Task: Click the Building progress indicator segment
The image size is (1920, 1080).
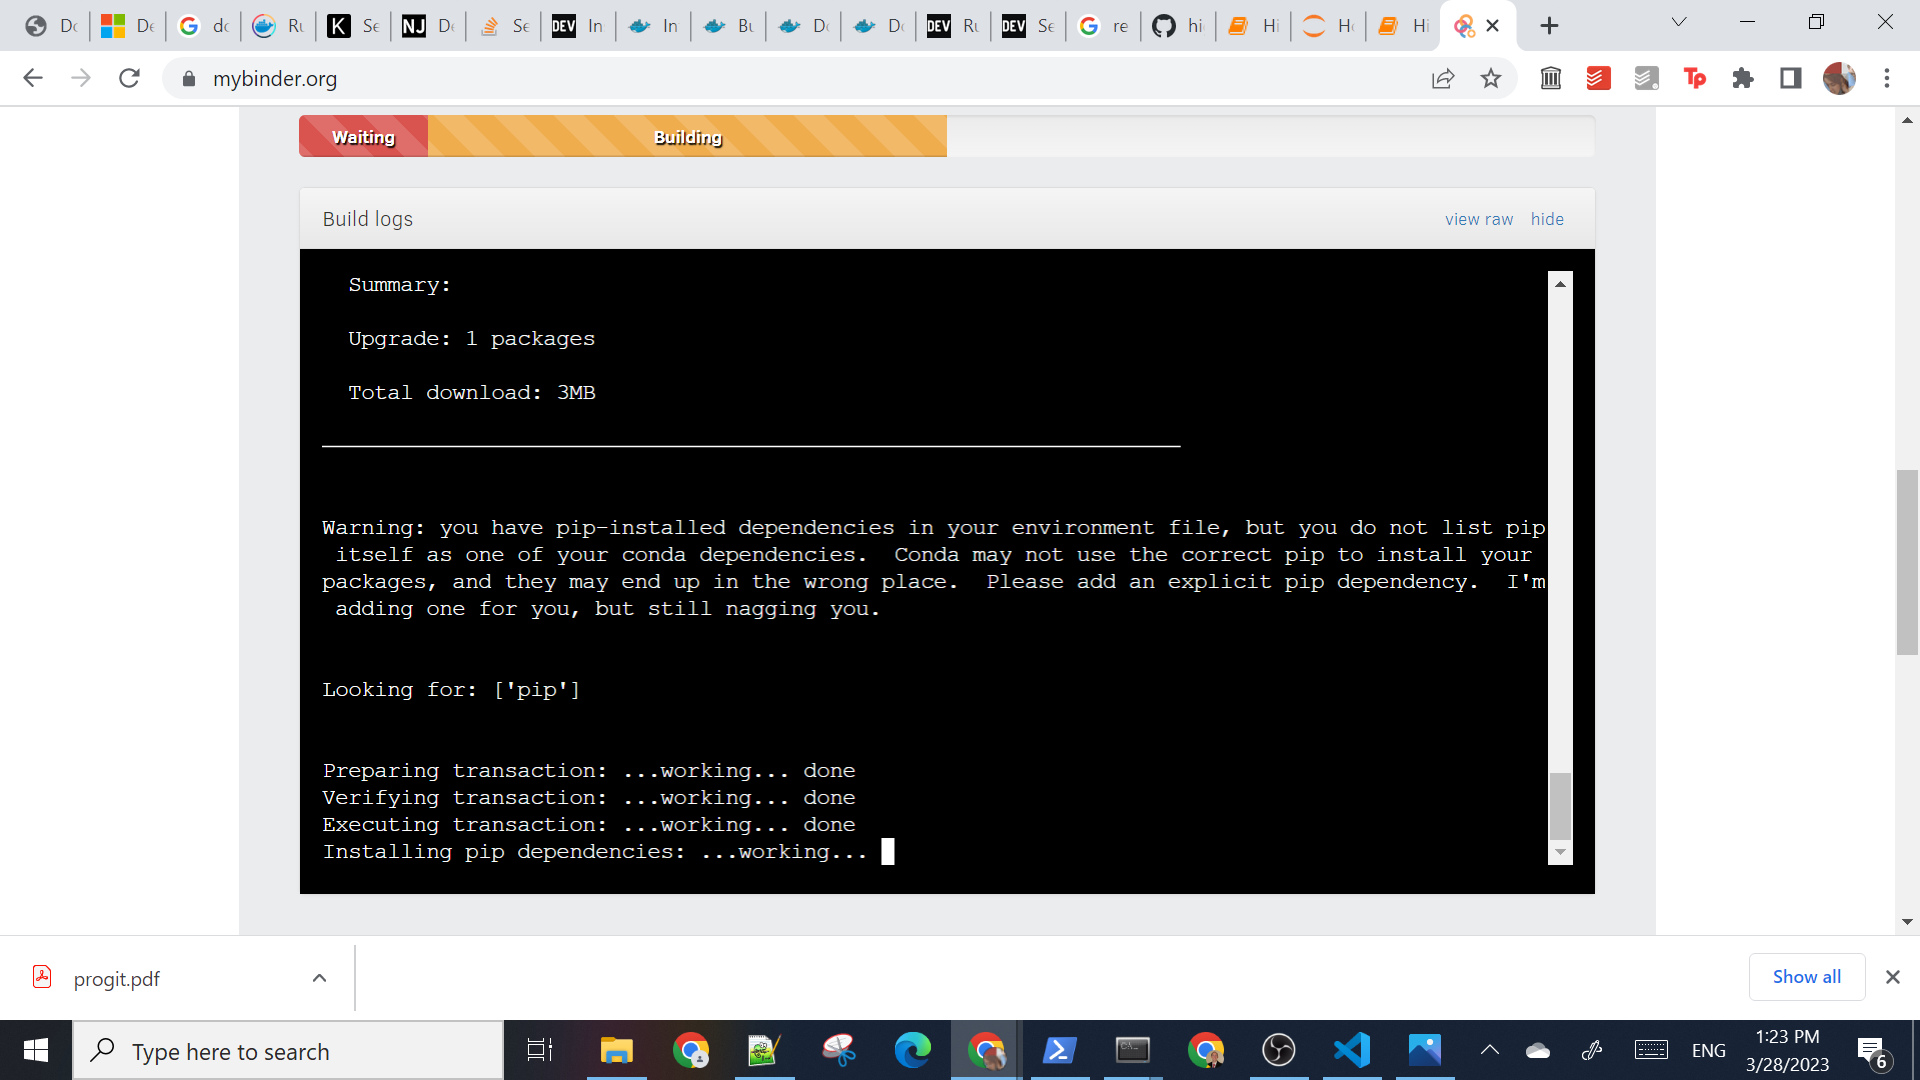Action: (686, 136)
